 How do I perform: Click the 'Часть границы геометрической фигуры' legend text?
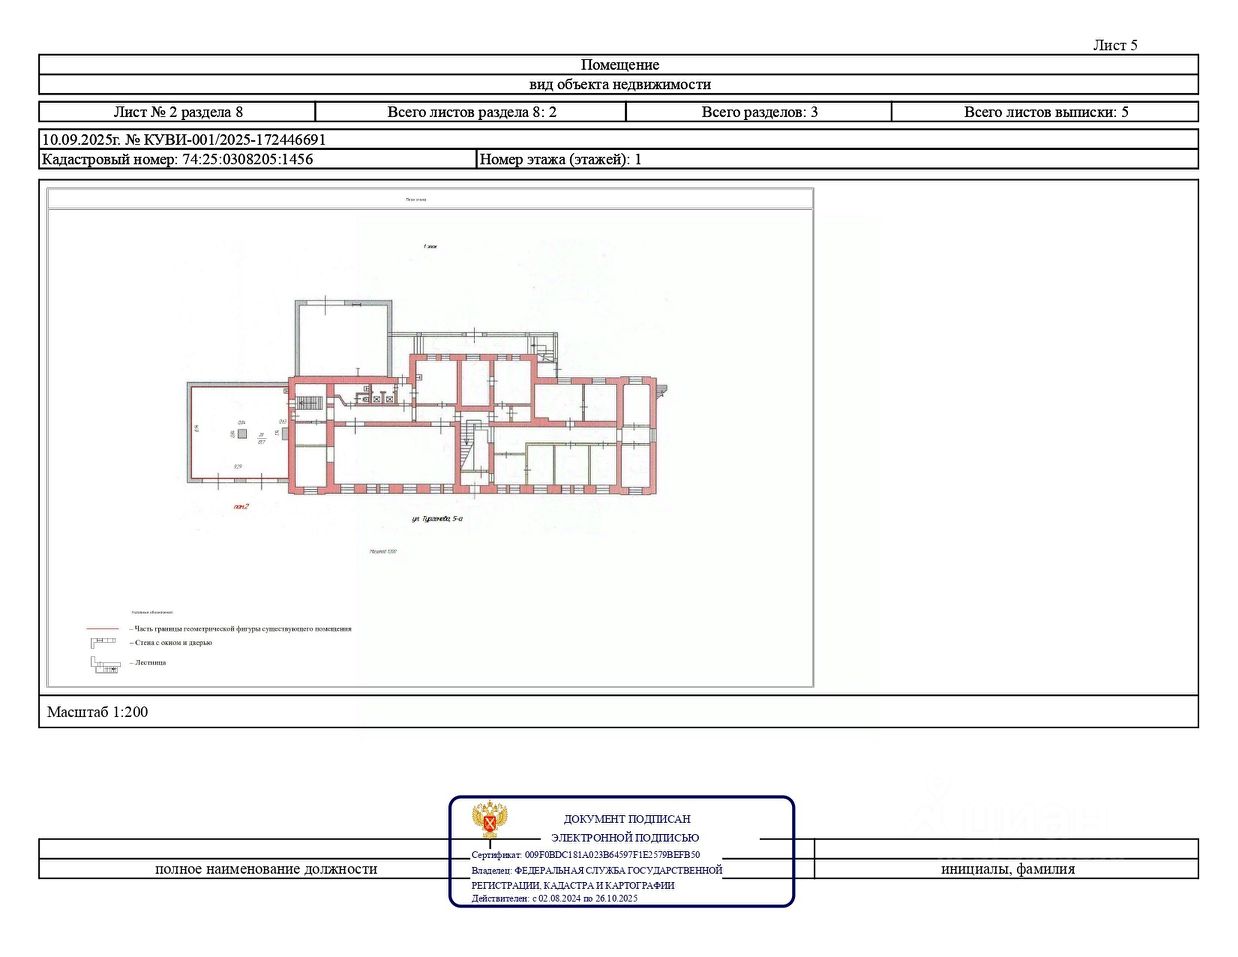tap(239, 629)
